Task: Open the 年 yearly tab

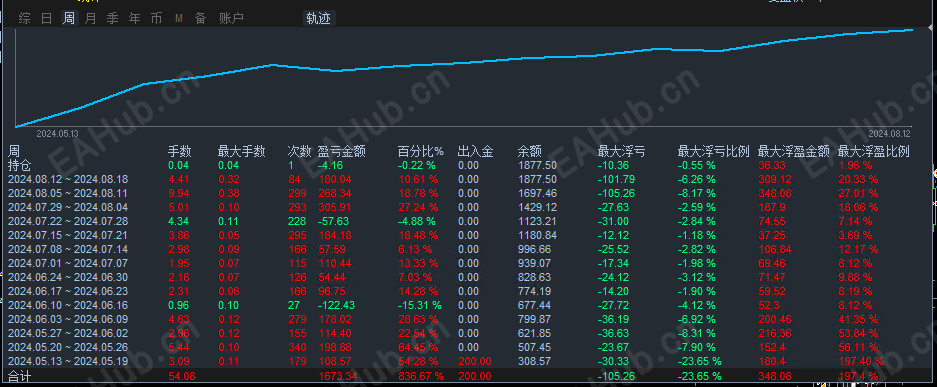Action: (134, 19)
